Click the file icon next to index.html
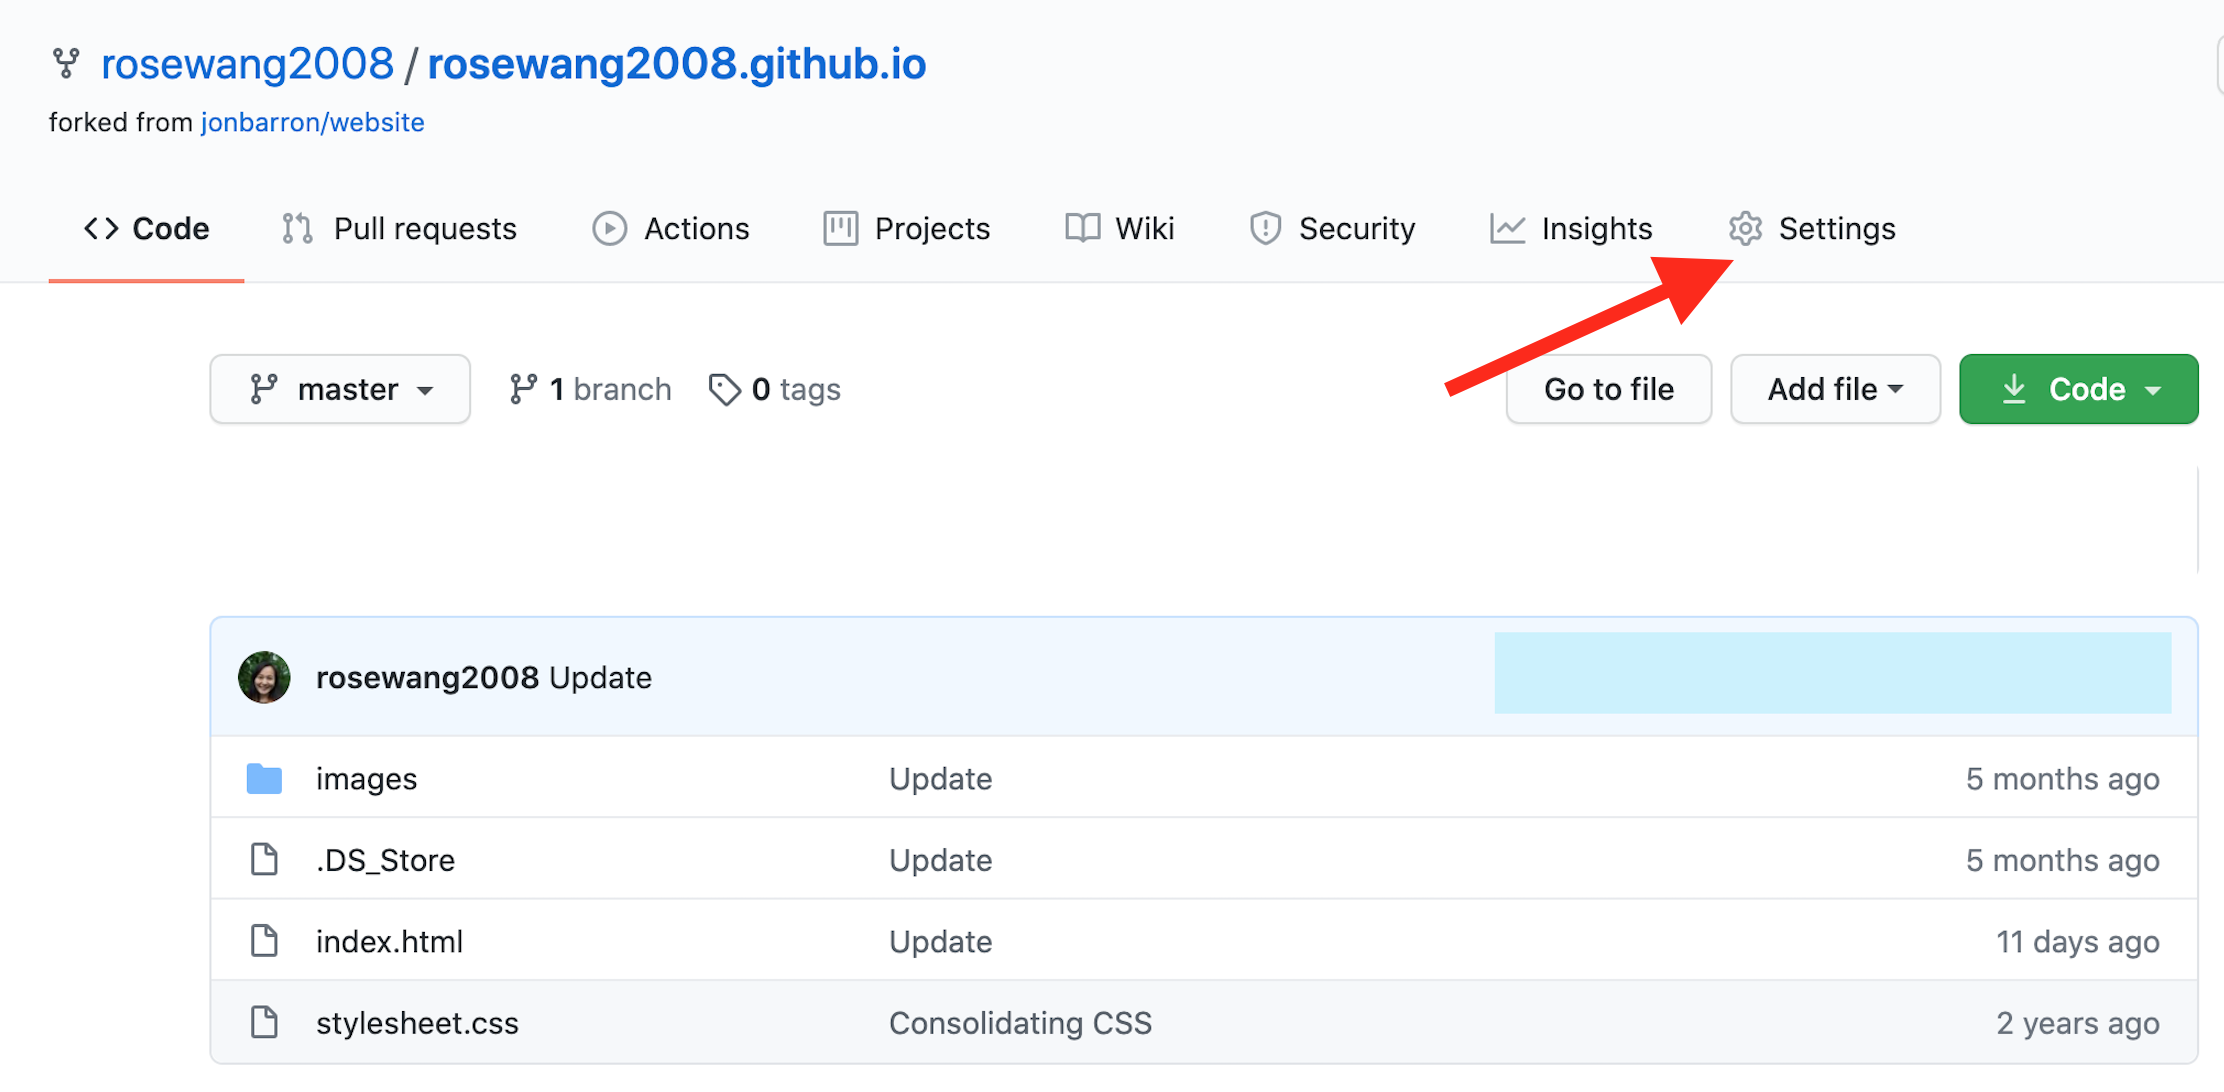Viewport: 2224px width, 1092px height. click(x=264, y=940)
